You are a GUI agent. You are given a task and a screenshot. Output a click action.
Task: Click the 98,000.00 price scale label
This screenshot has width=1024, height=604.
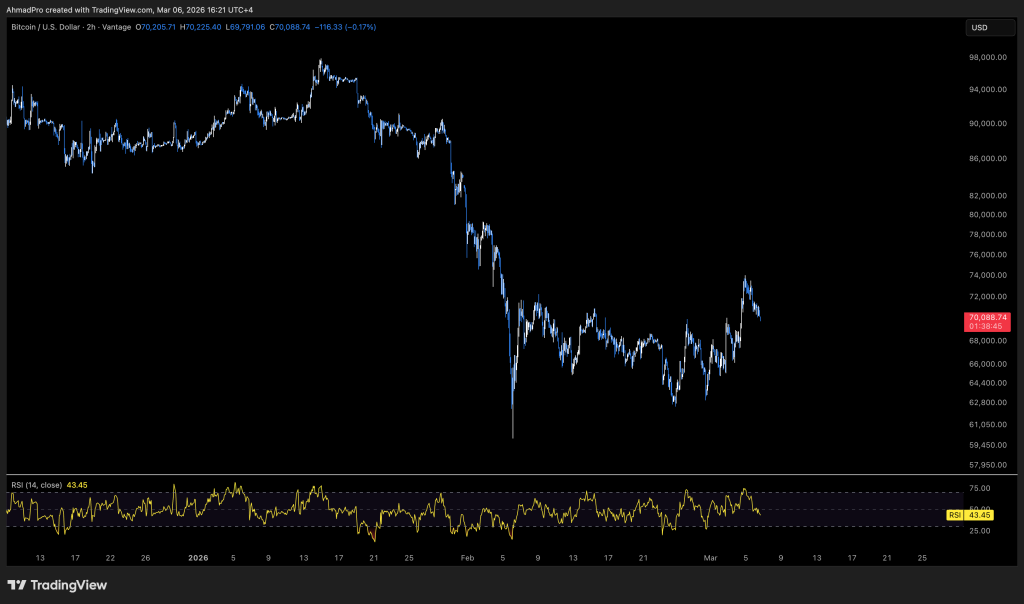(x=987, y=58)
